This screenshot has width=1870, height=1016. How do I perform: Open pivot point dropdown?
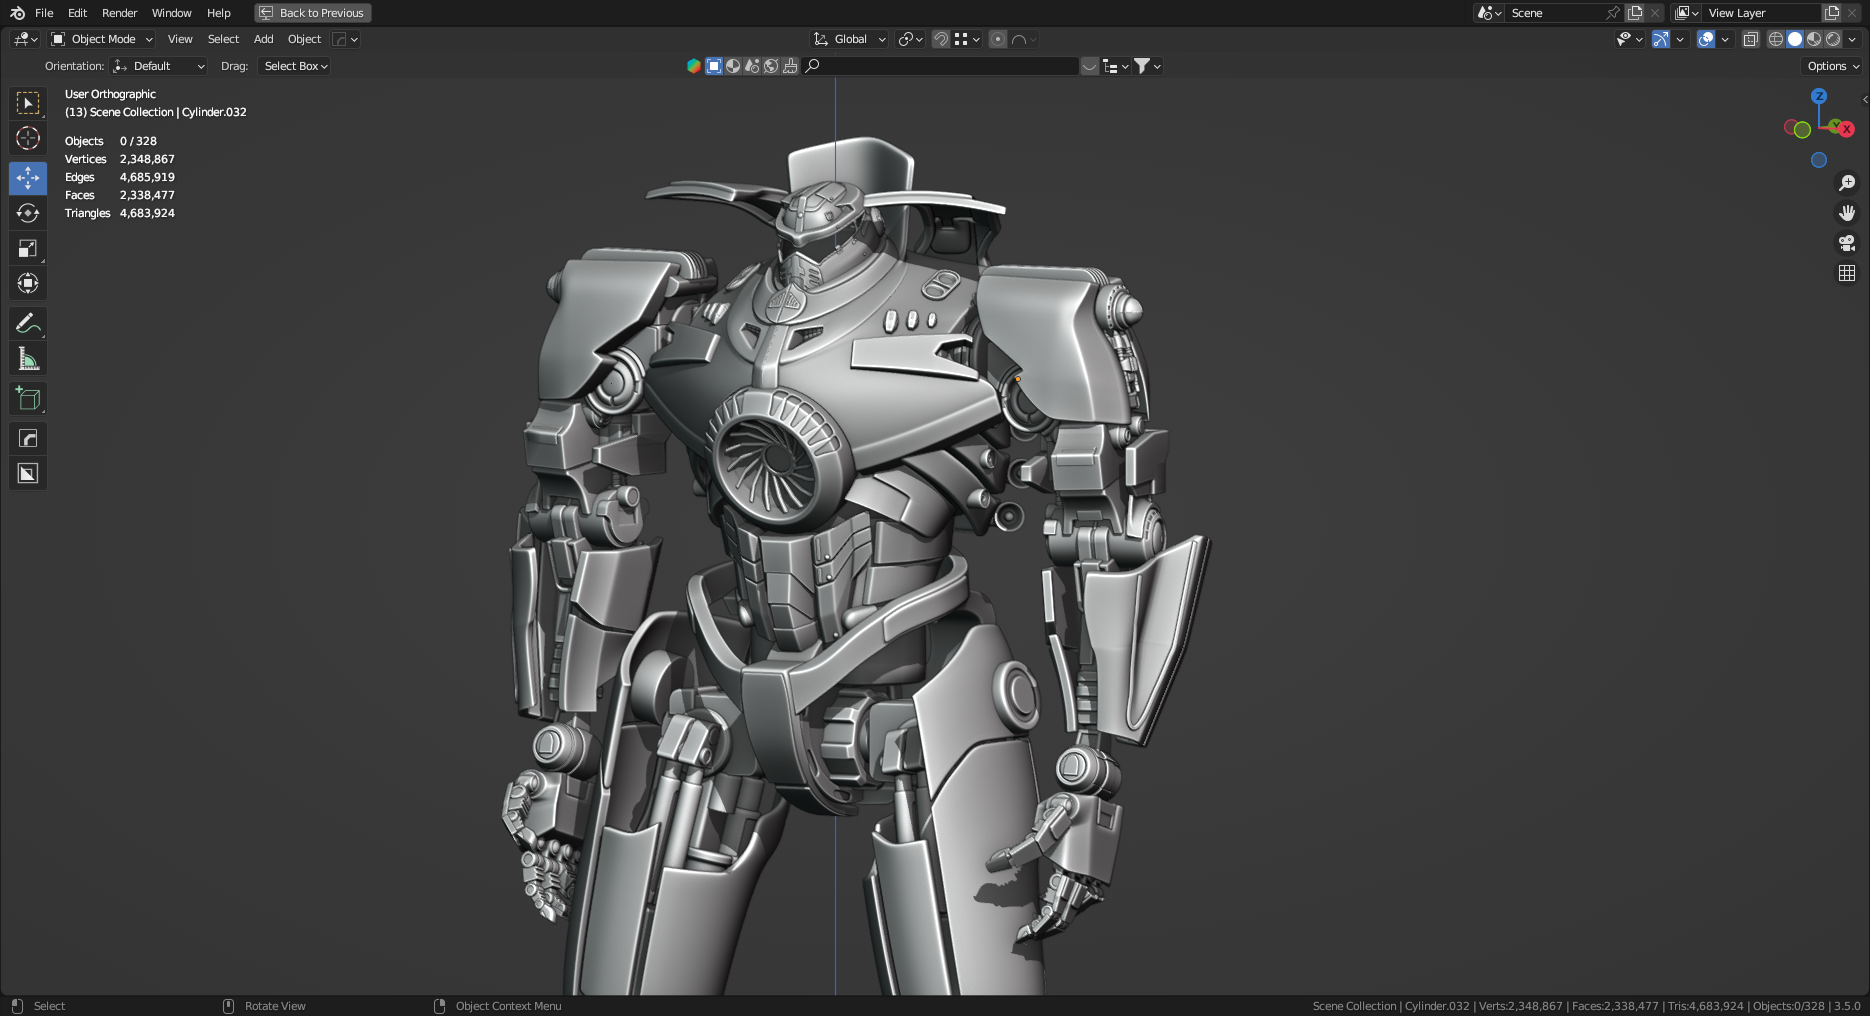click(x=910, y=39)
